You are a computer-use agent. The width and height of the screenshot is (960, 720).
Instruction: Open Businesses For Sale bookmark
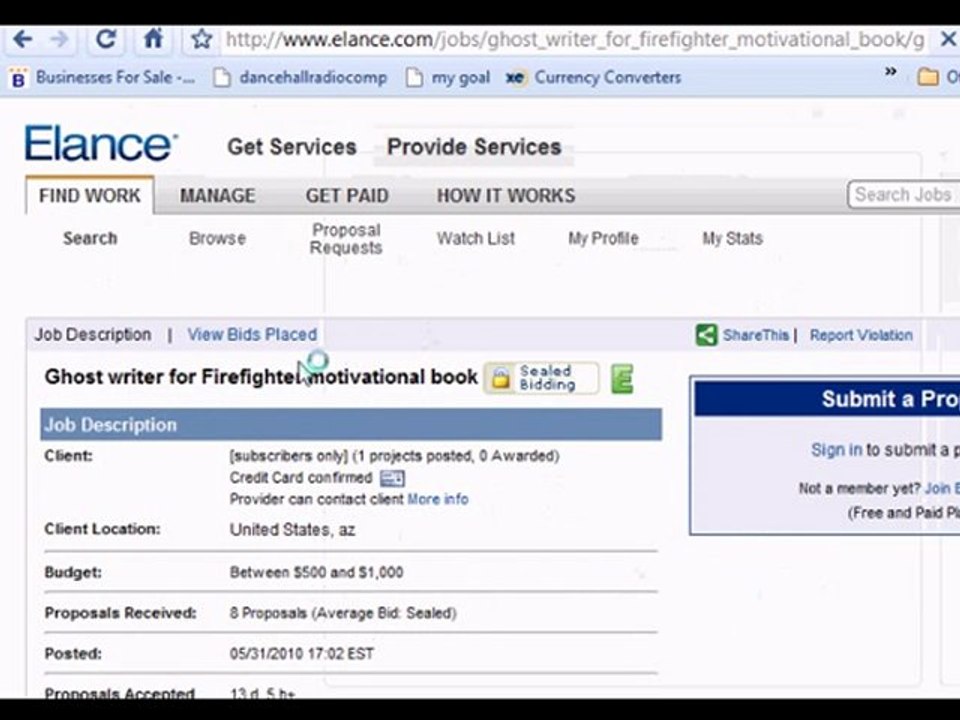(103, 78)
